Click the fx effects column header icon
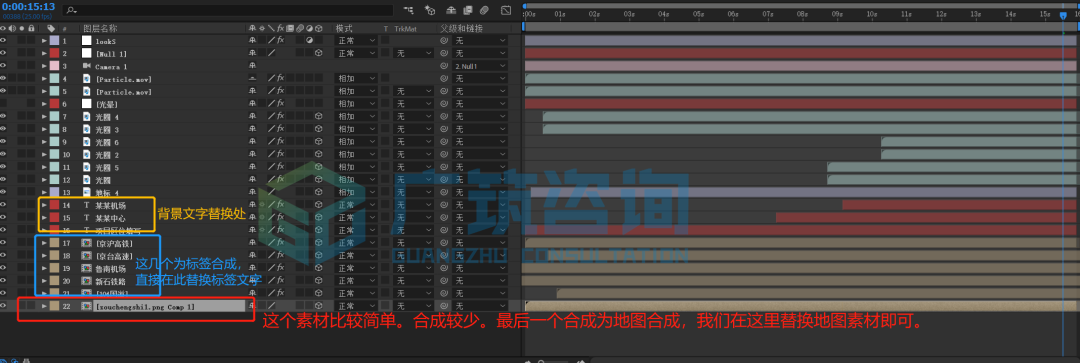The width and height of the screenshot is (1080, 363). 280,28
